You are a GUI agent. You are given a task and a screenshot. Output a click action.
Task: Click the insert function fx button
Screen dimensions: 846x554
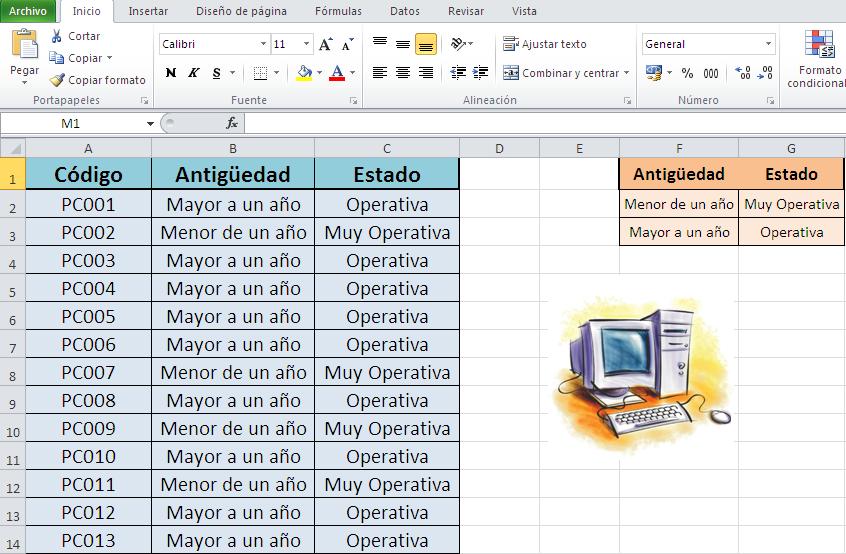pyautogui.click(x=232, y=124)
